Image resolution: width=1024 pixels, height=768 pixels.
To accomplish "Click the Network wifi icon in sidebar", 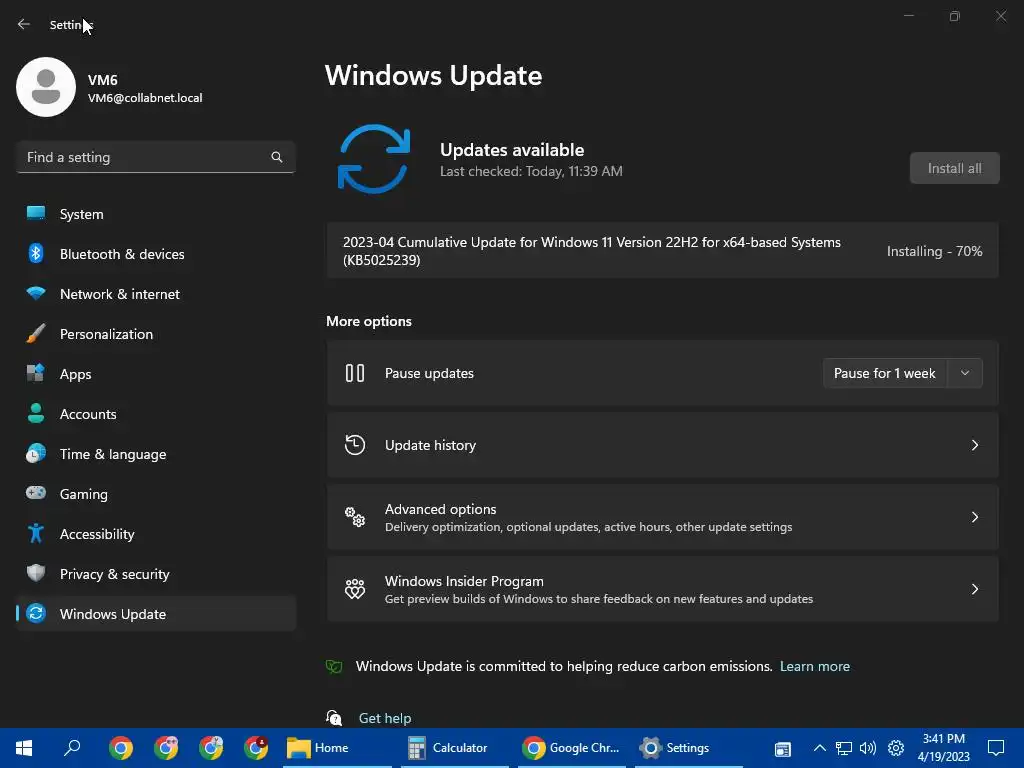I will [36, 293].
